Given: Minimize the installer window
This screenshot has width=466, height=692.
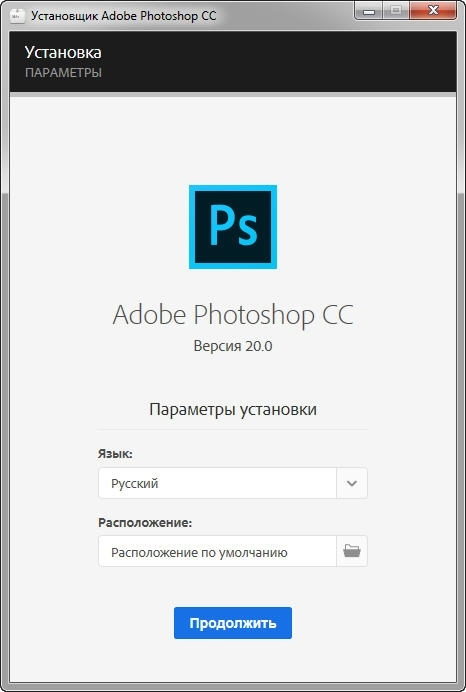Looking at the screenshot, I should [x=369, y=11].
